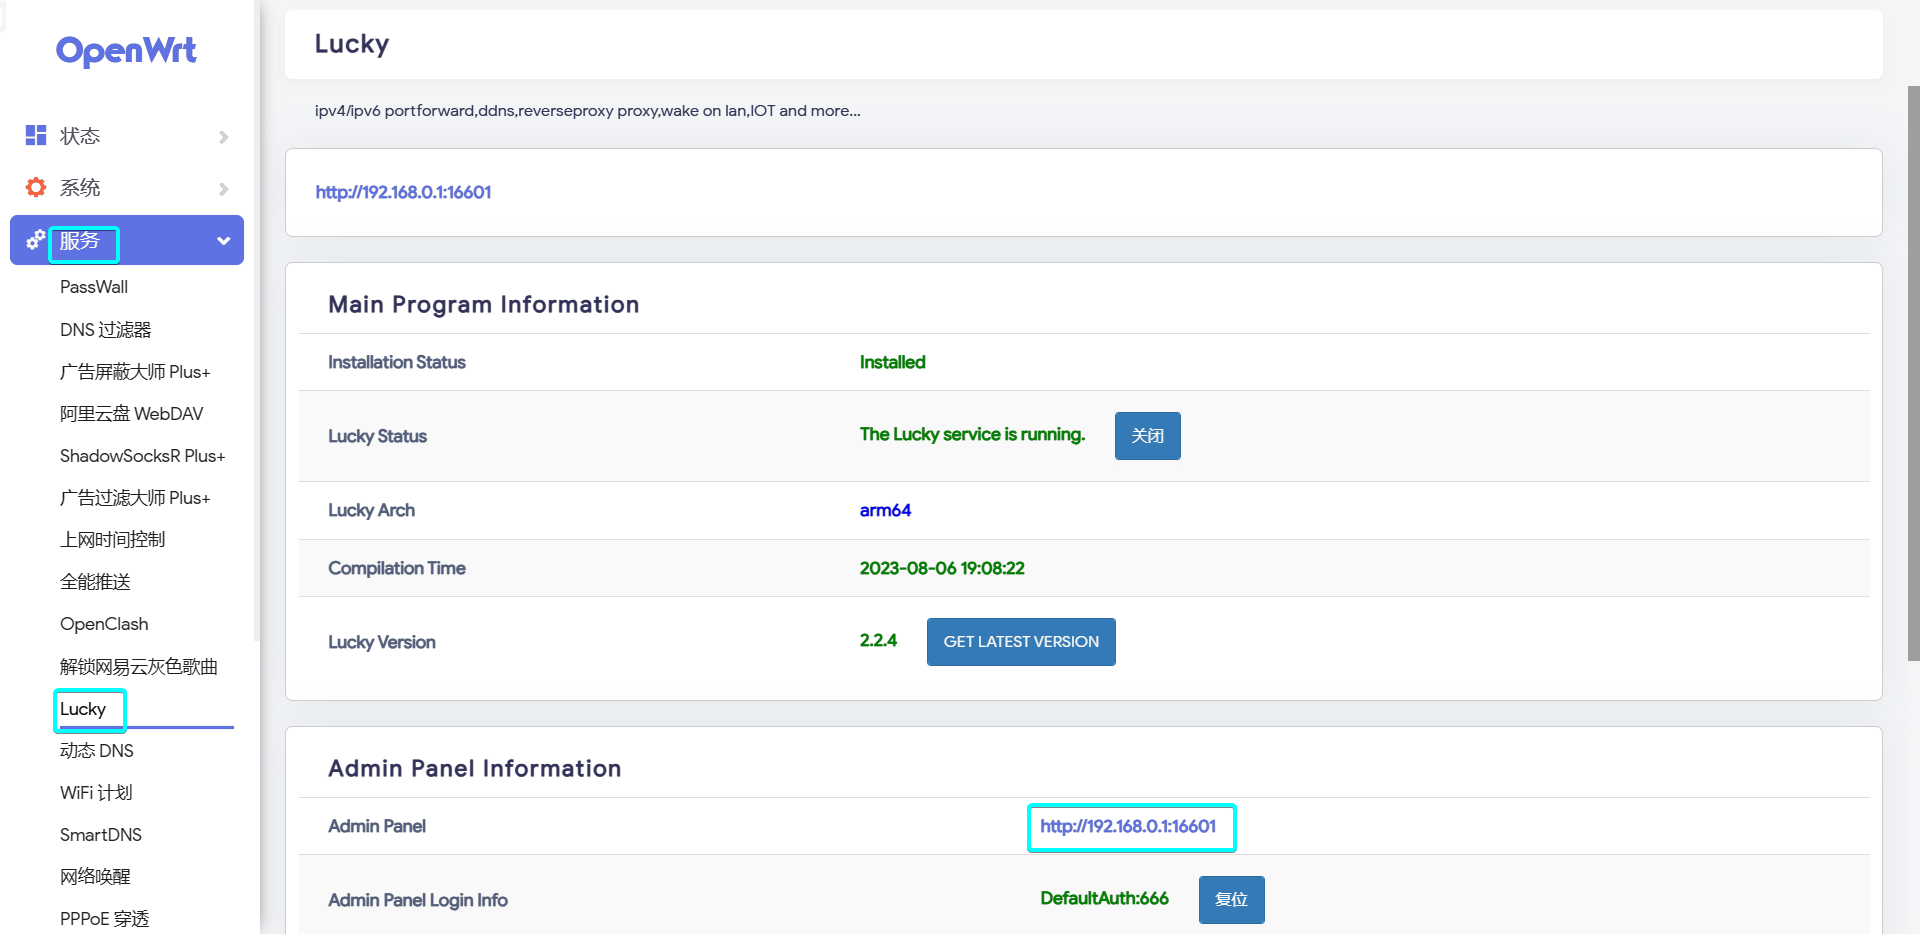Open the 网络唤醒 menu item
This screenshot has width=1920, height=934.
tap(95, 877)
